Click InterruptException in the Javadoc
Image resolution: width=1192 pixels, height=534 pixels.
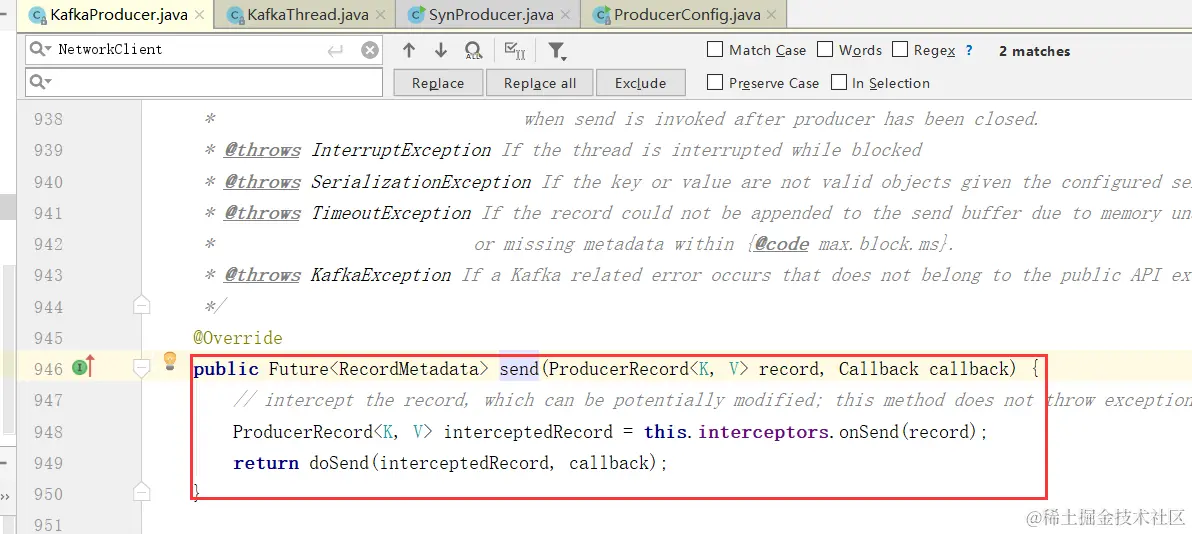pos(401,150)
